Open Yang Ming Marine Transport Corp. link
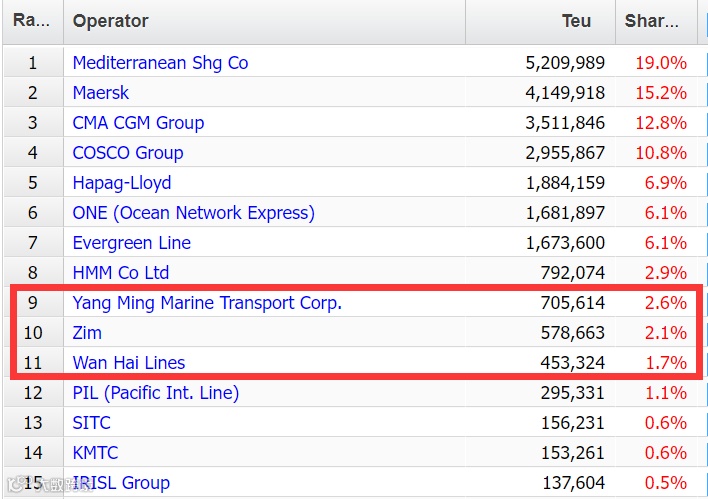Image resolution: width=708 pixels, height=499 pixels. click(207, 303)
